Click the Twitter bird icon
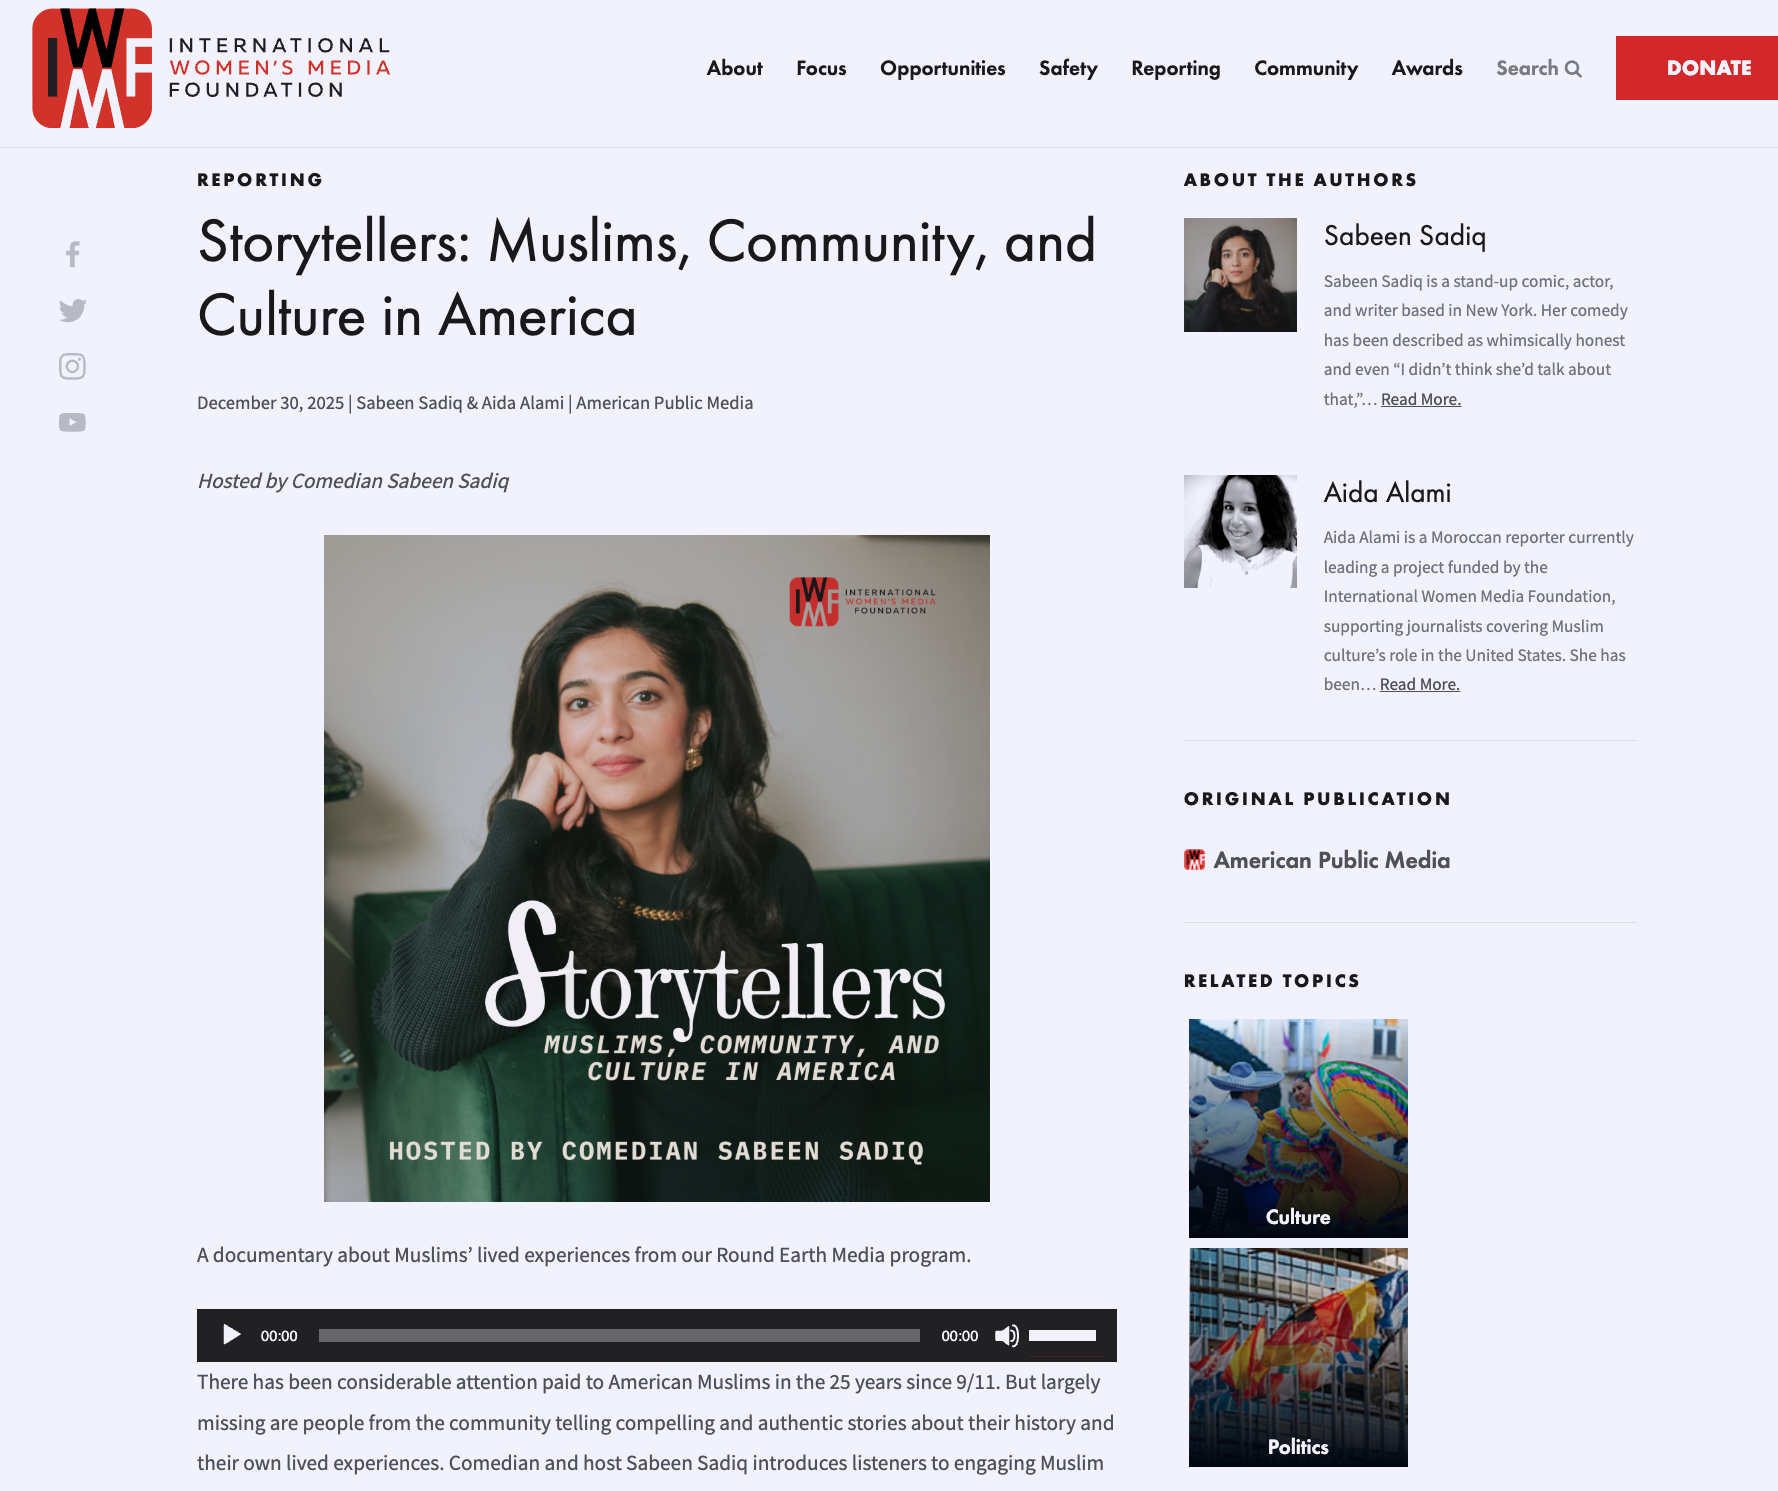This screenshot has width=1778, height=1491. (x=72, y=310)
